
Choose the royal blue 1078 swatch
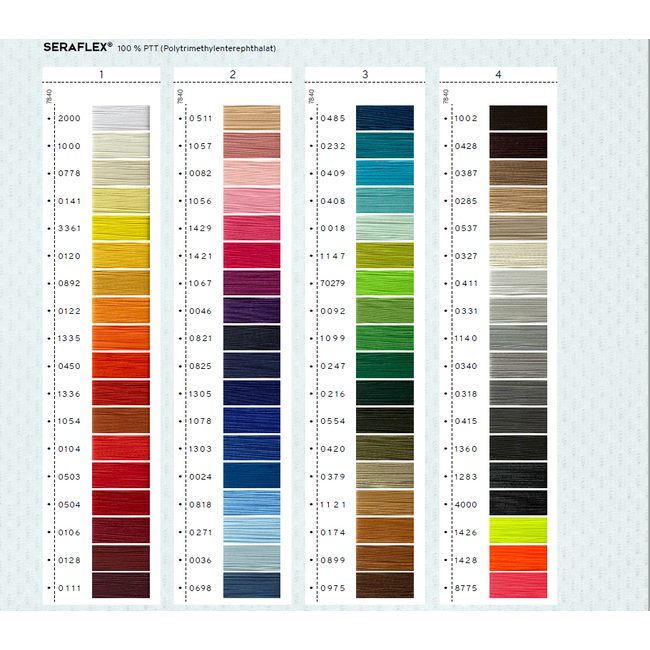pyautogui.click(x=251, y=421)
